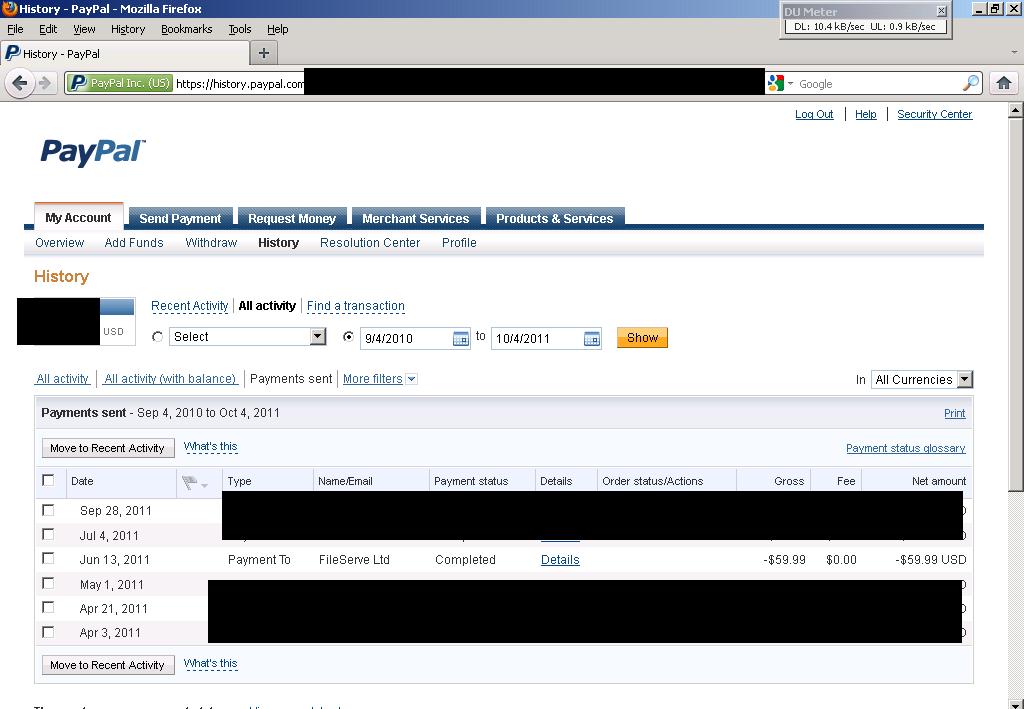
Task: Select the History - PayPal browser tab
Action: (x=126, y=54)
